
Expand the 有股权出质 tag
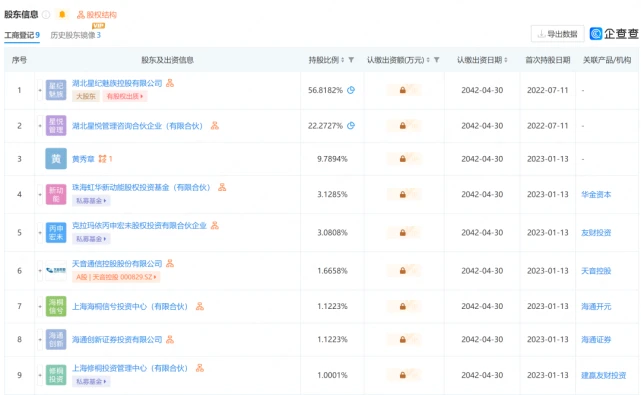tap(125, 97)
